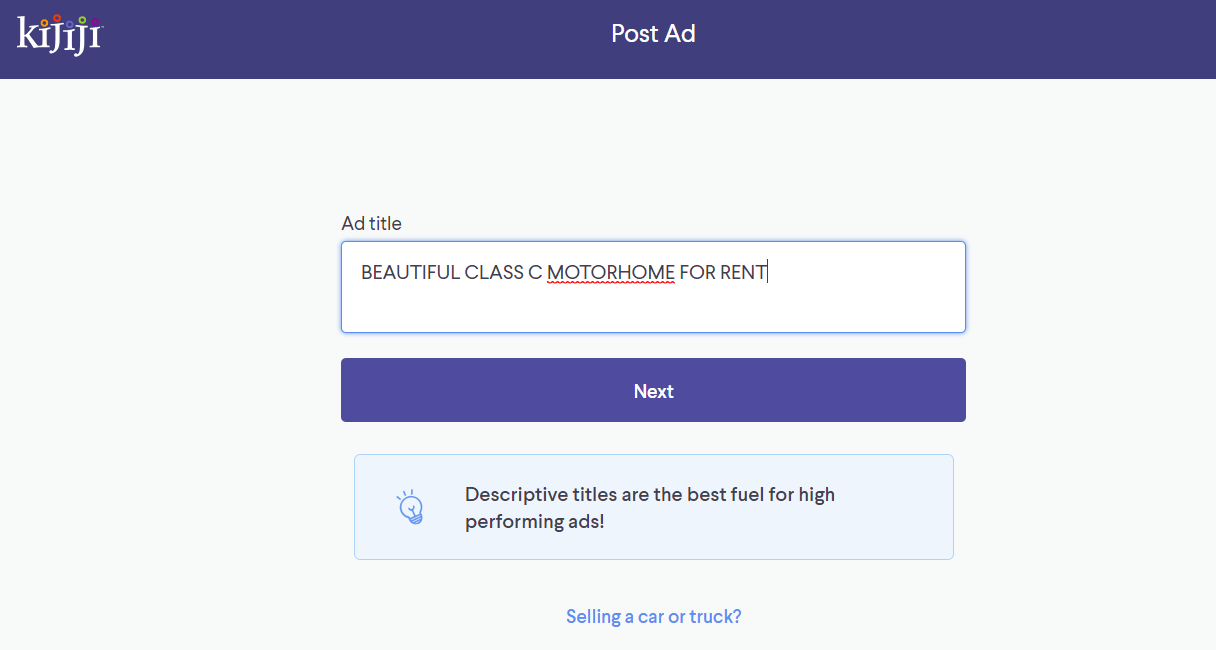Open the 'Selling a car or truck?' link
Screen dimensions: 1216x650
click(x=653, y=616)
